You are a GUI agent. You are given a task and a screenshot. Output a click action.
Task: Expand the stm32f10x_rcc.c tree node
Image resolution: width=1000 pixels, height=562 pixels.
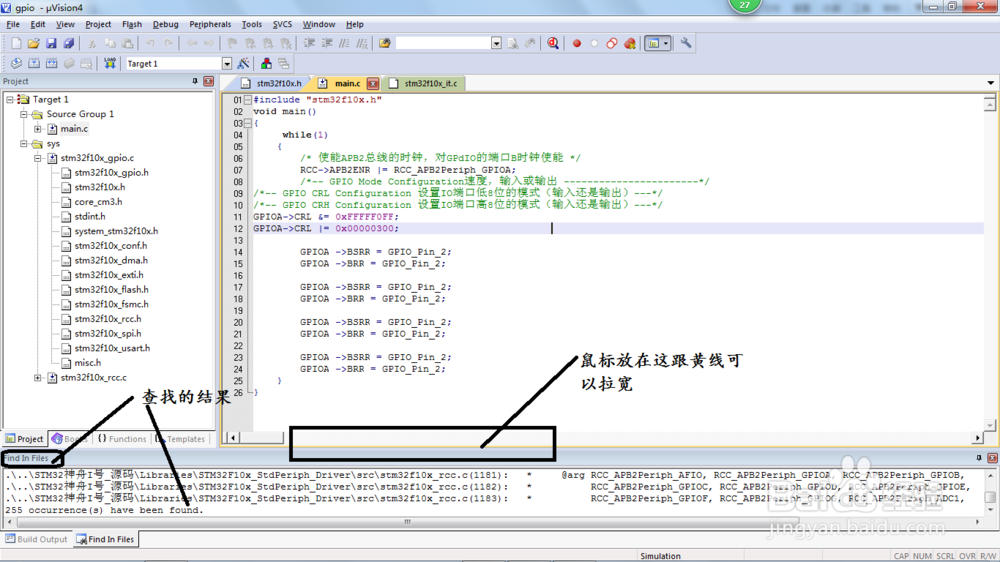click(x=38, y=378)
